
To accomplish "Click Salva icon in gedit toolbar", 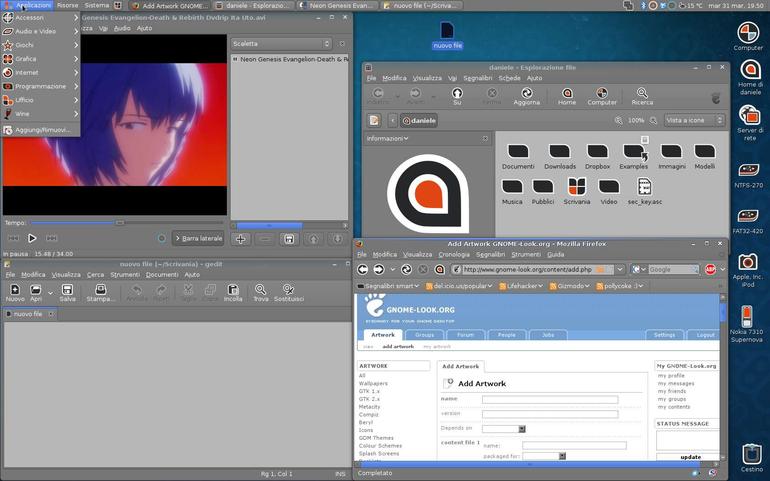I will click(x=67, y=293).
